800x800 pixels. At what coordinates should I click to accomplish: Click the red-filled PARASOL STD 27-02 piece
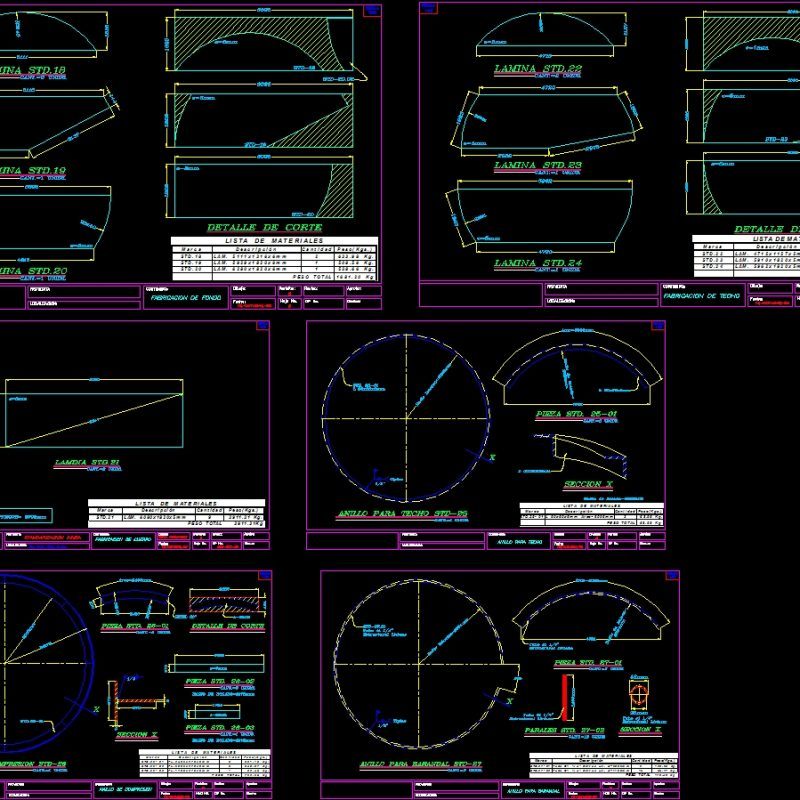[x=565, y=698]
